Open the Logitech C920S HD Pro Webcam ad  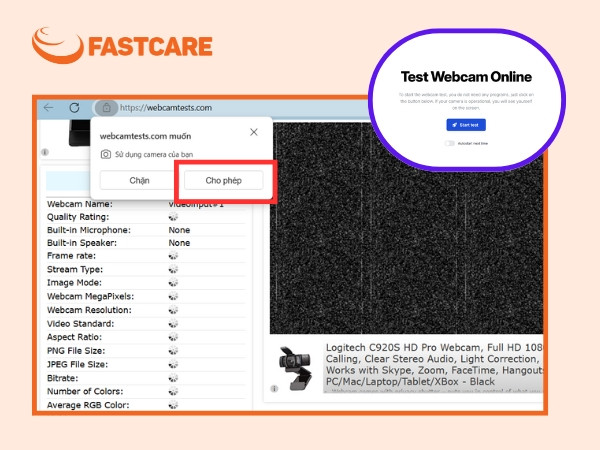click(434, 365)
